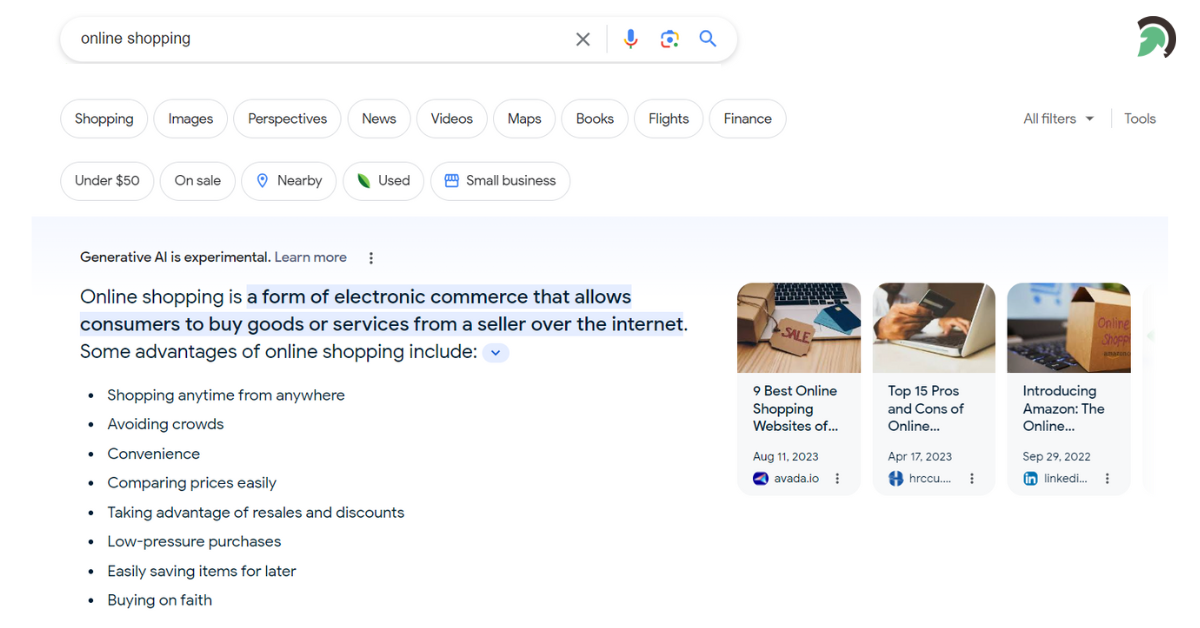This screenshot has width=1200, height=628.
Task: Enable the On sale filter chip
Action: point(198,181)
